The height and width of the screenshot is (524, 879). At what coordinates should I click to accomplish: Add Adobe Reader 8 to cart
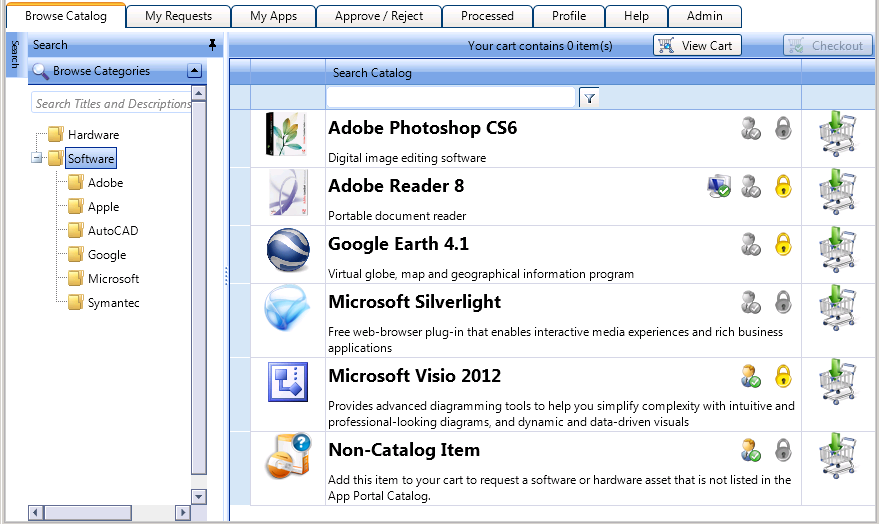coord(838,192)
